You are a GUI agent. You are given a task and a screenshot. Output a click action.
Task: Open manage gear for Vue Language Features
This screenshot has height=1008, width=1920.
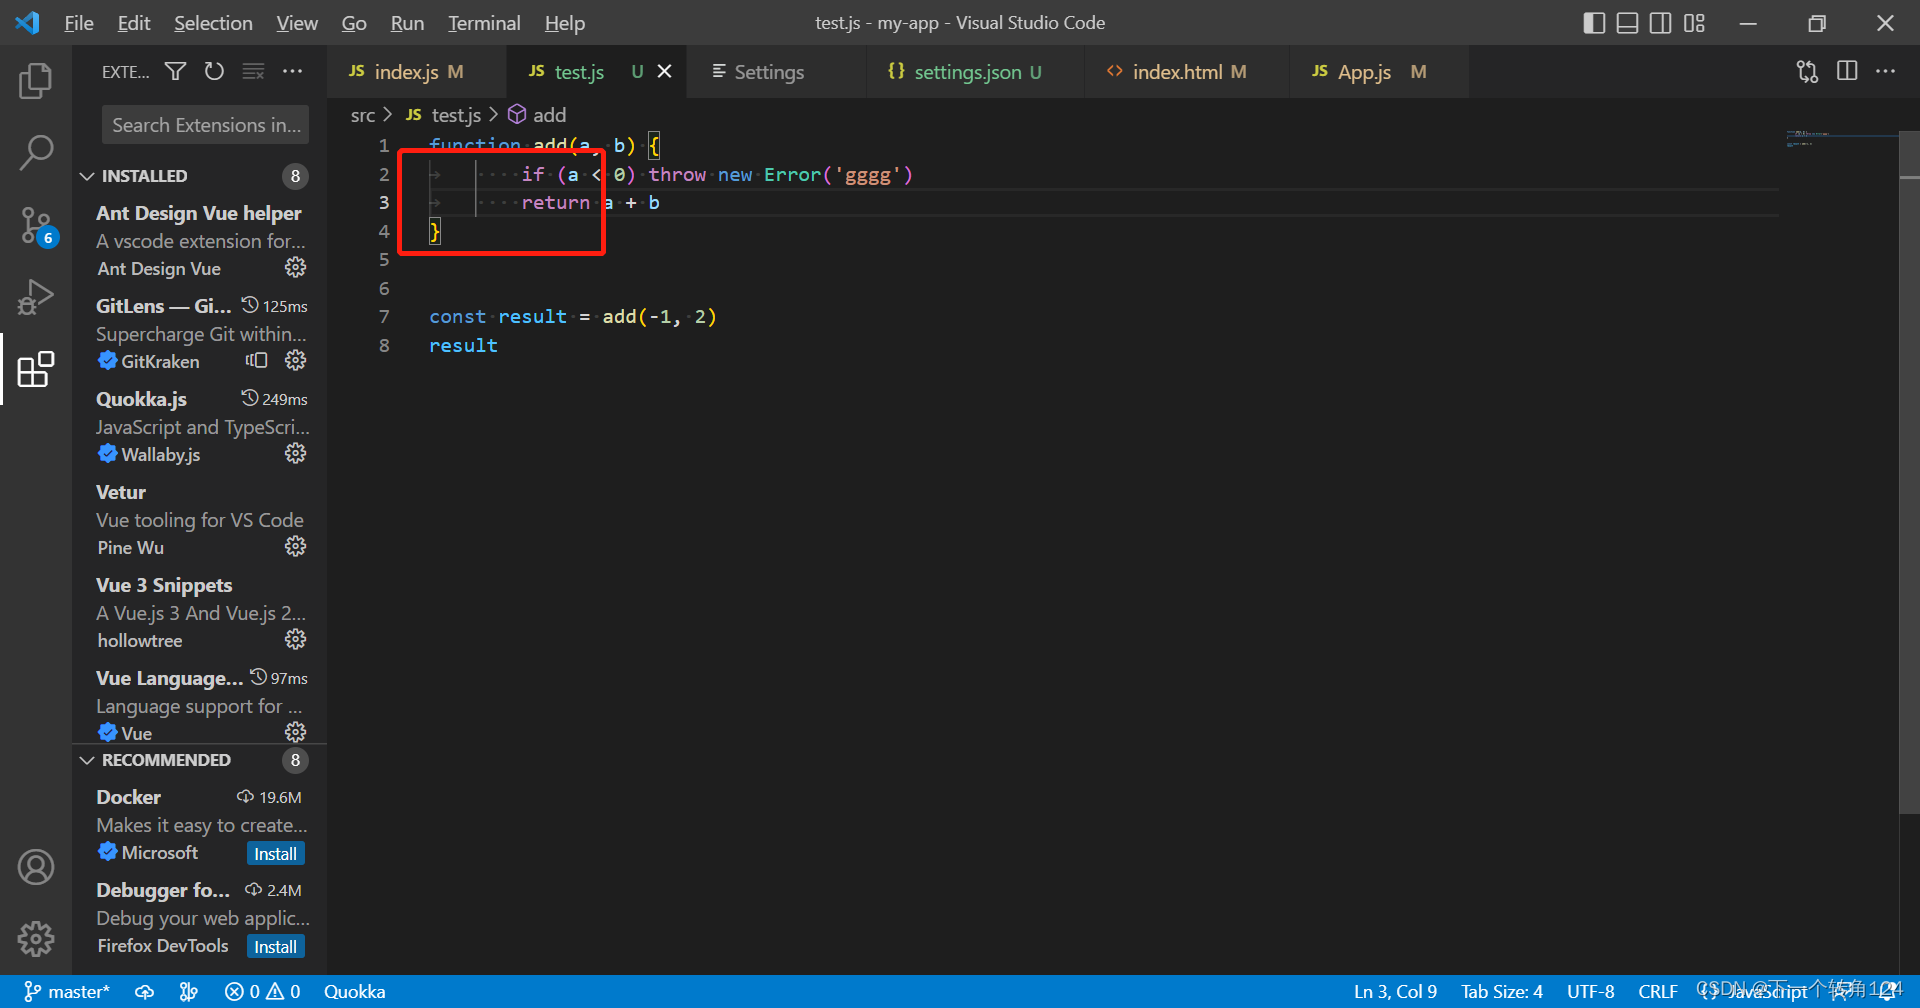(295, 732)
